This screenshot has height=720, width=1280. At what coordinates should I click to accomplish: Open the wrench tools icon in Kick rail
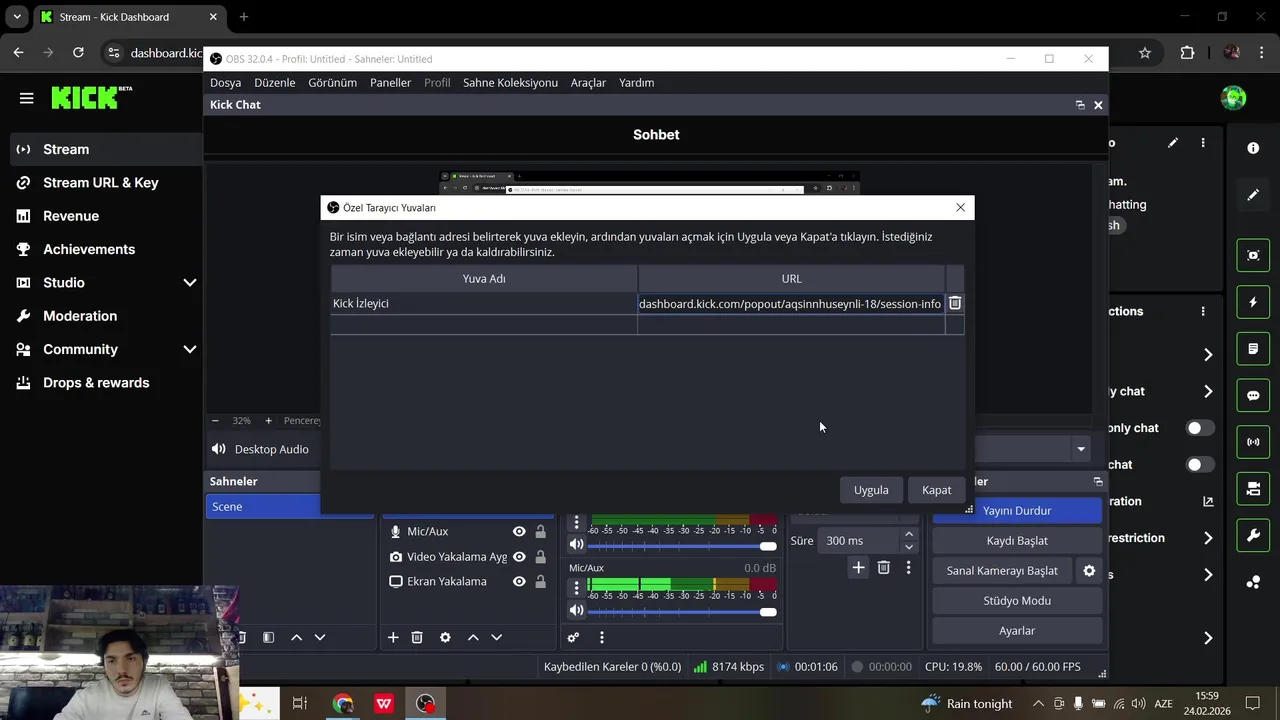coord(1253,536)
